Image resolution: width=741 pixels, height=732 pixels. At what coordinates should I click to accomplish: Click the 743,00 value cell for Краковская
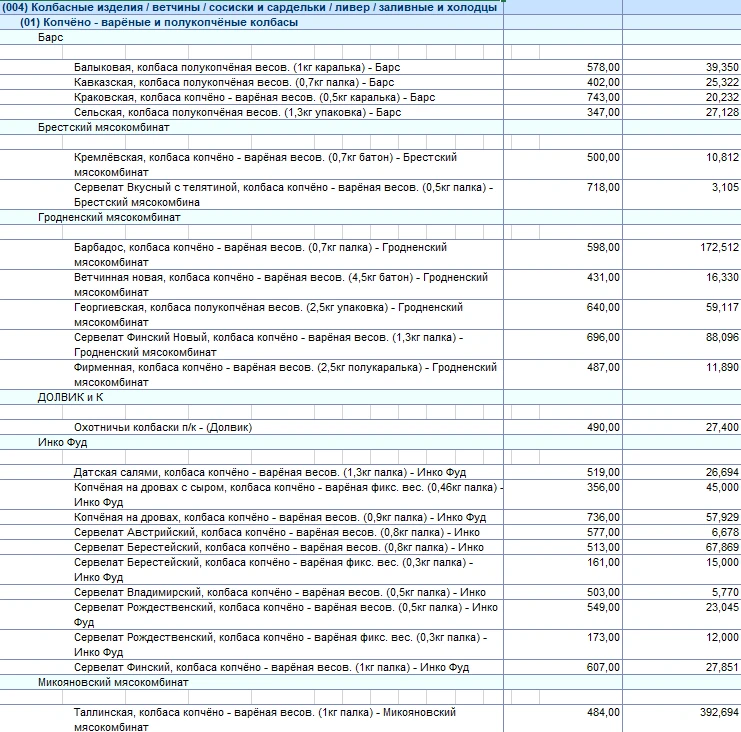point(603,97)
